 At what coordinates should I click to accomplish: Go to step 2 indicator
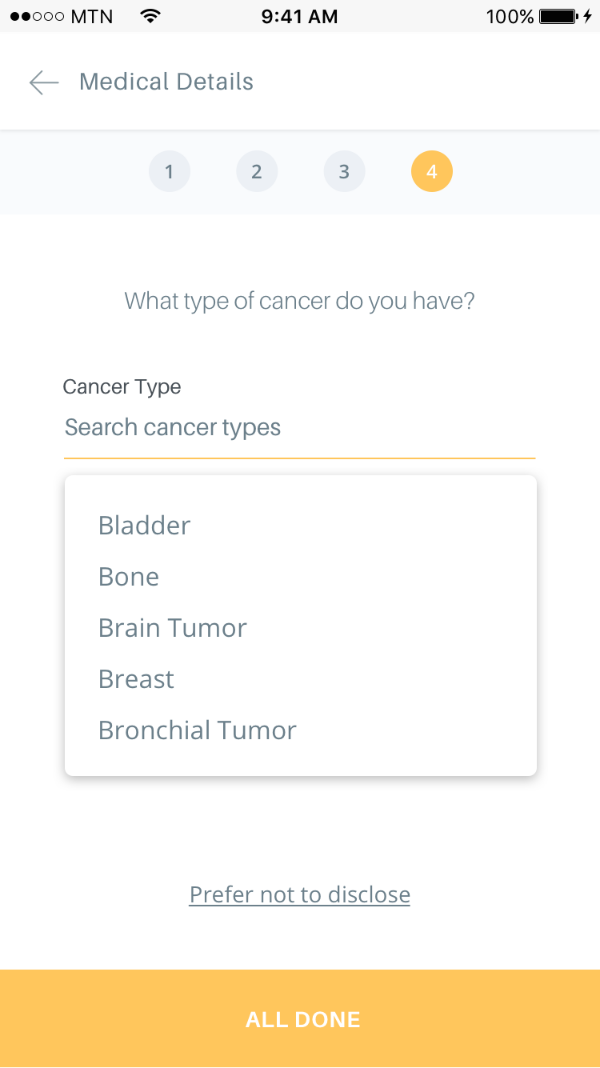tap(256, 172)
